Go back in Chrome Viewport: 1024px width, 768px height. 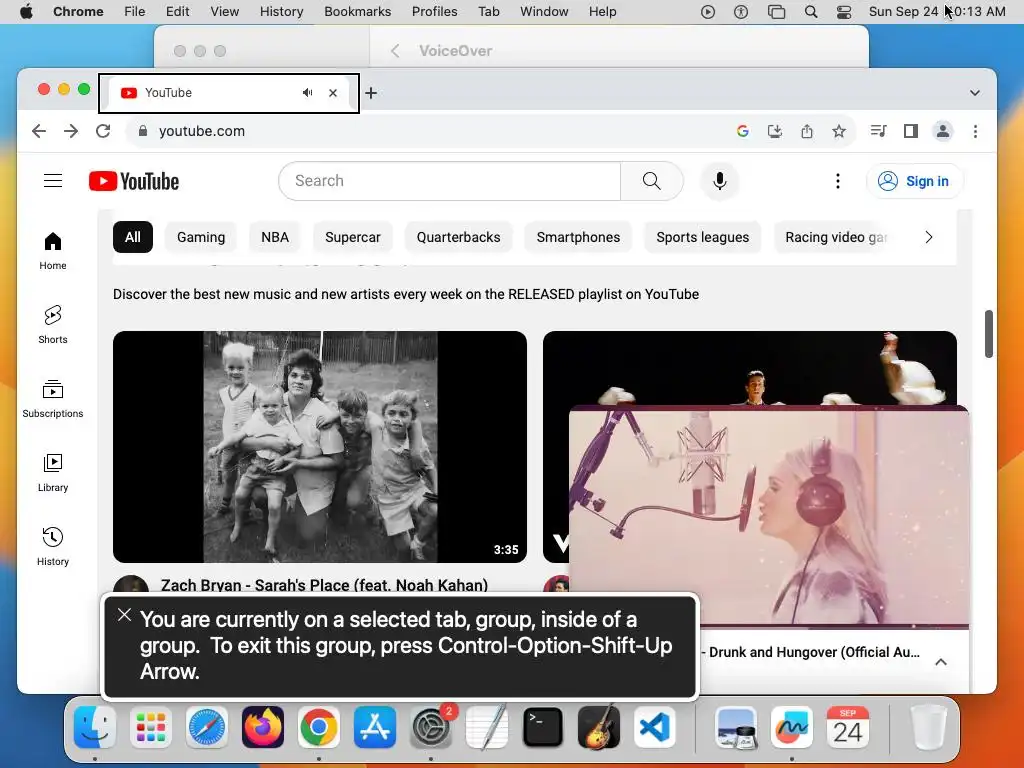tap(39, 131)
